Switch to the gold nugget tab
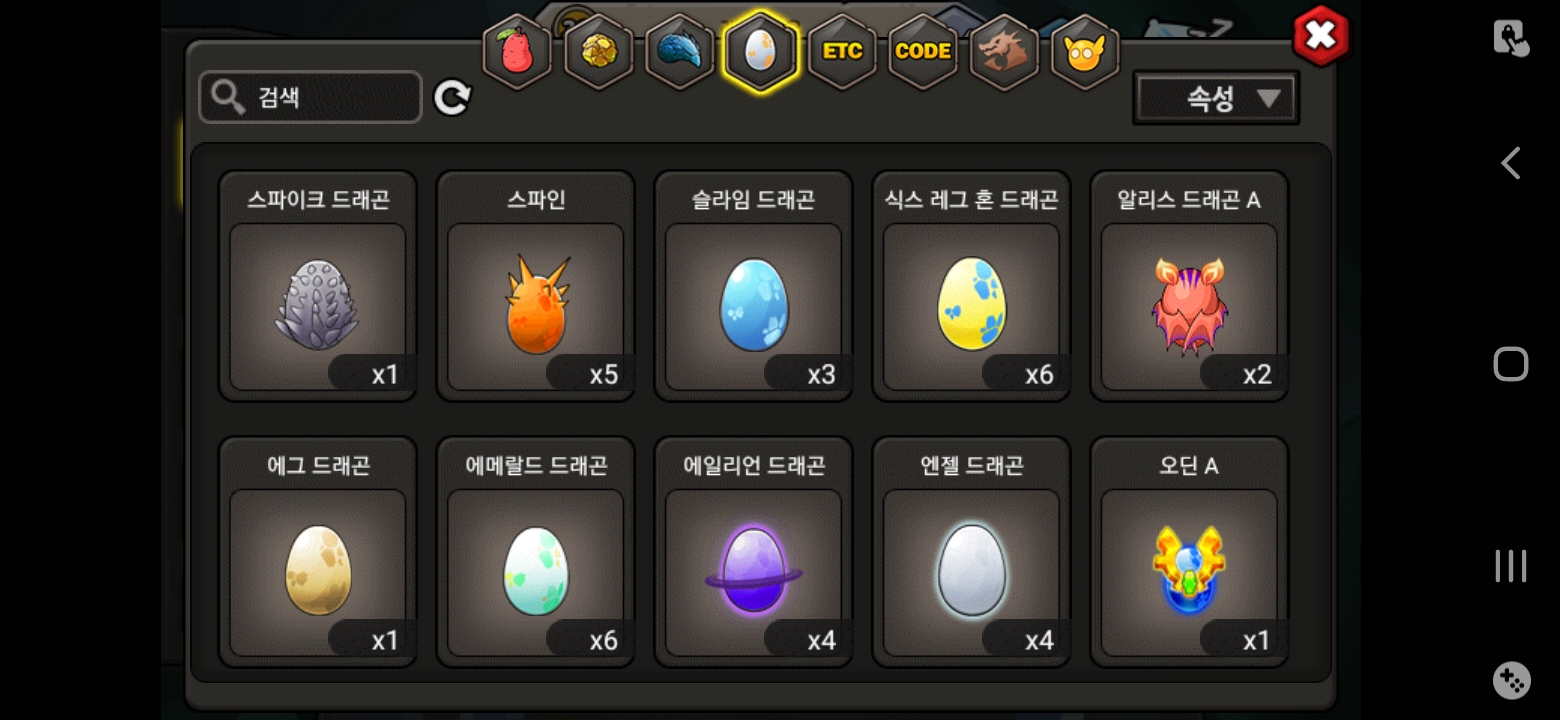 pos(598,51)
